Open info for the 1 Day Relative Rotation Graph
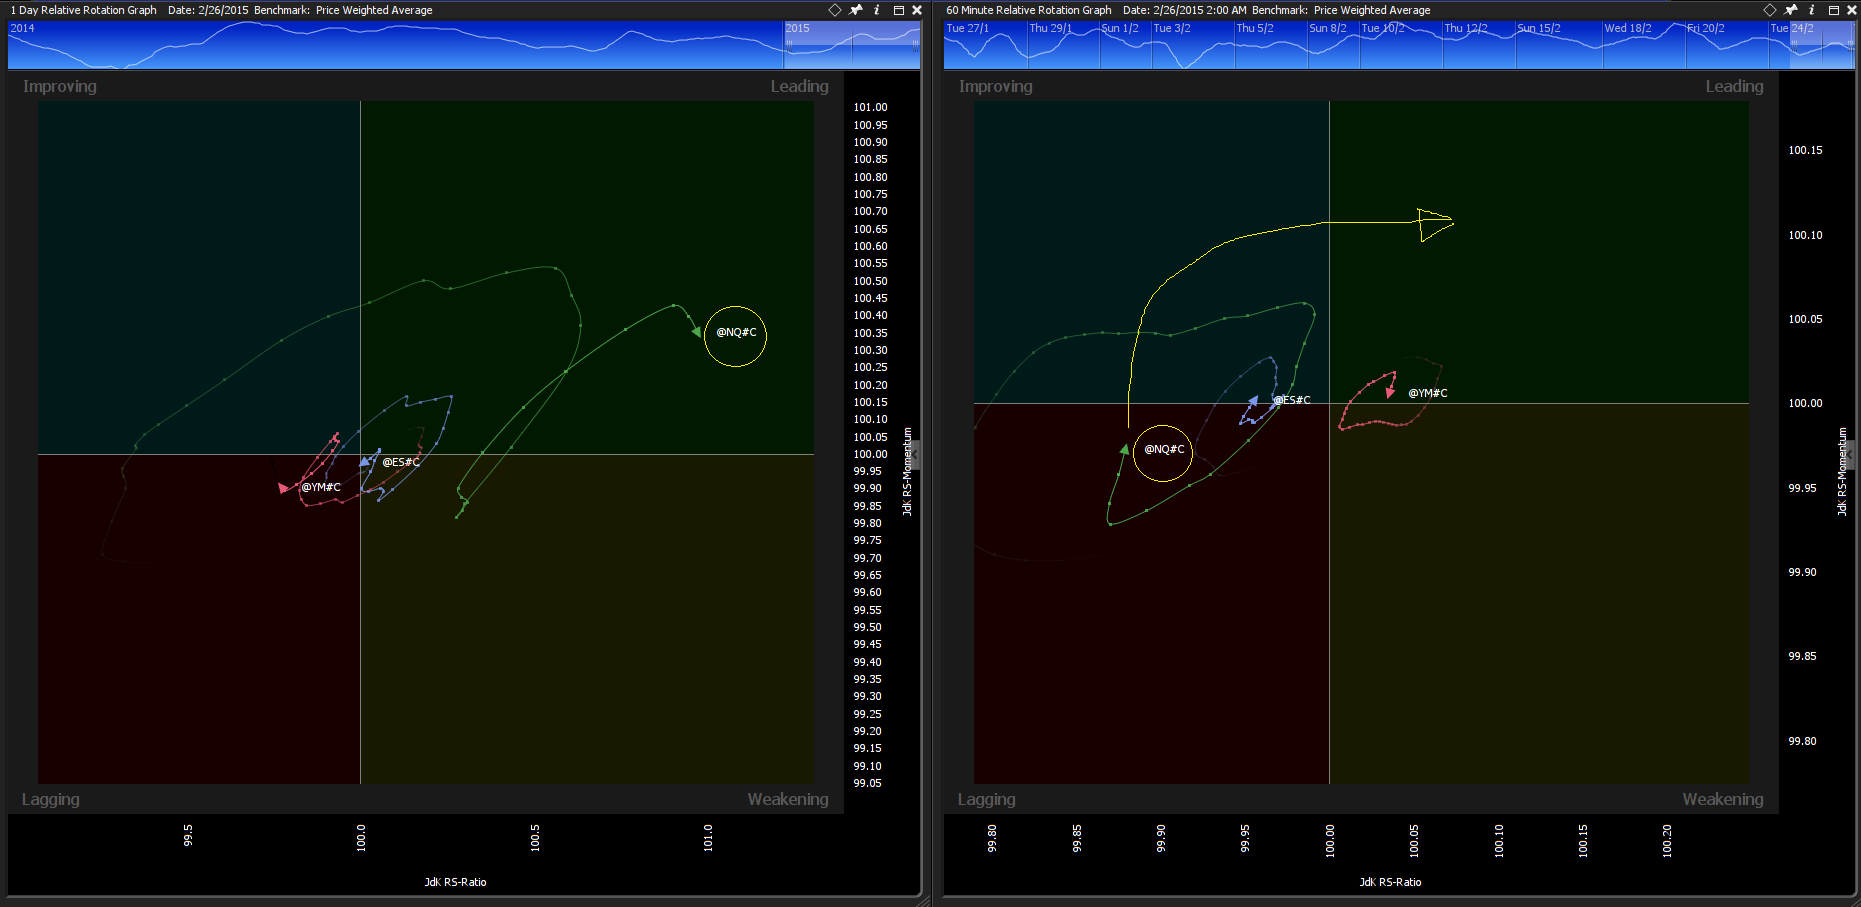 pos(877,10)
